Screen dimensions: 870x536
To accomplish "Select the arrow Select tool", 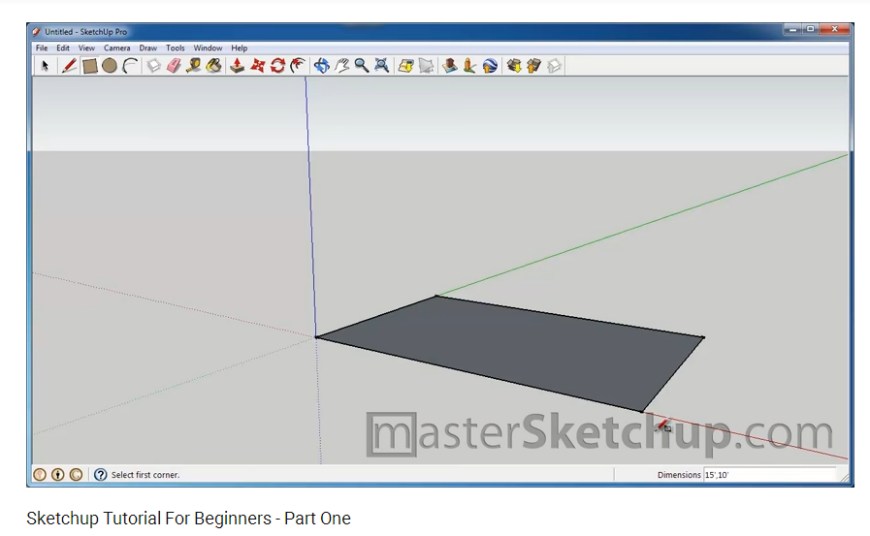I will coord(45,66).
